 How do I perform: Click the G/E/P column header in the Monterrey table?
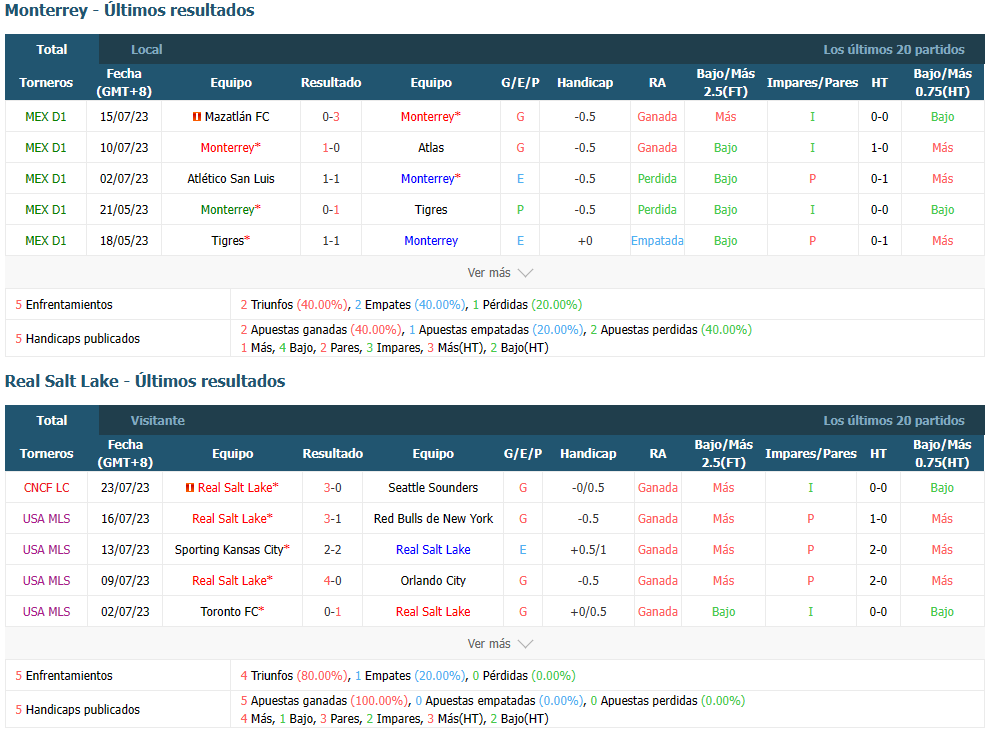coord(520,82)
